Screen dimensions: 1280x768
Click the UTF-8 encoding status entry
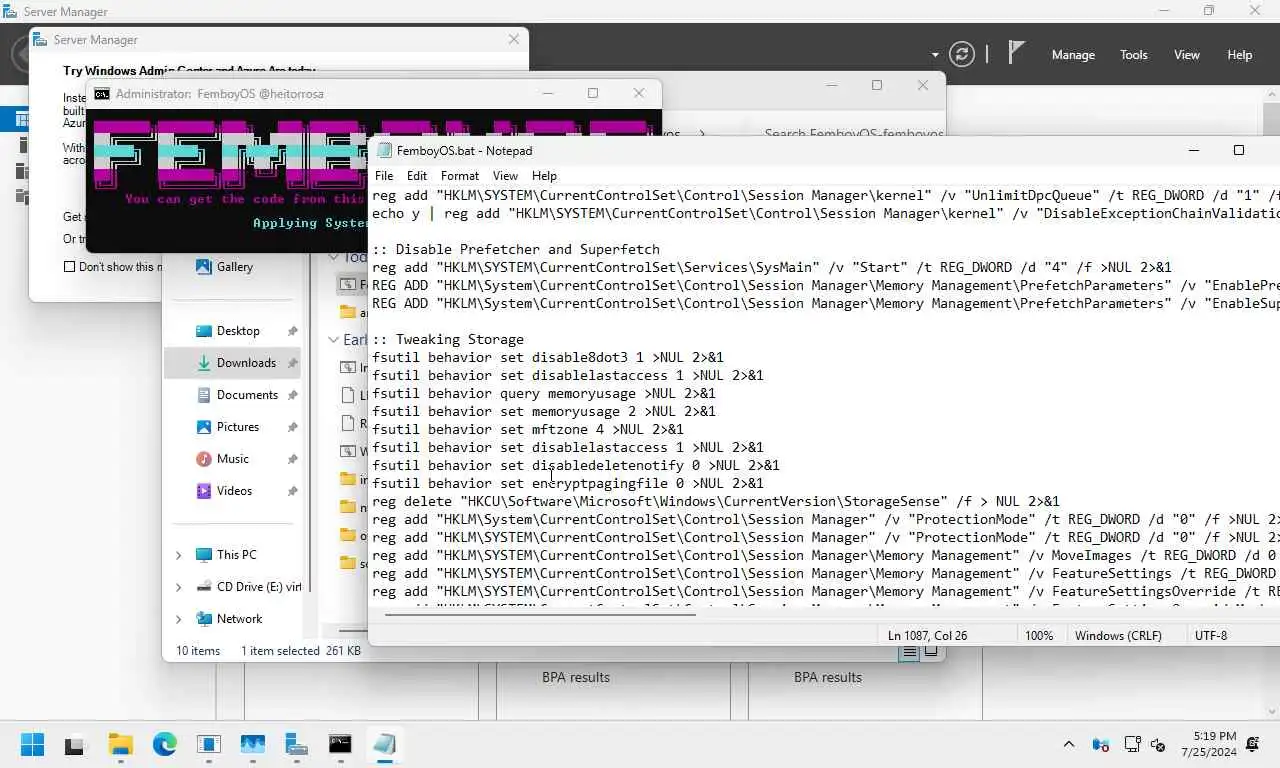1211,635
